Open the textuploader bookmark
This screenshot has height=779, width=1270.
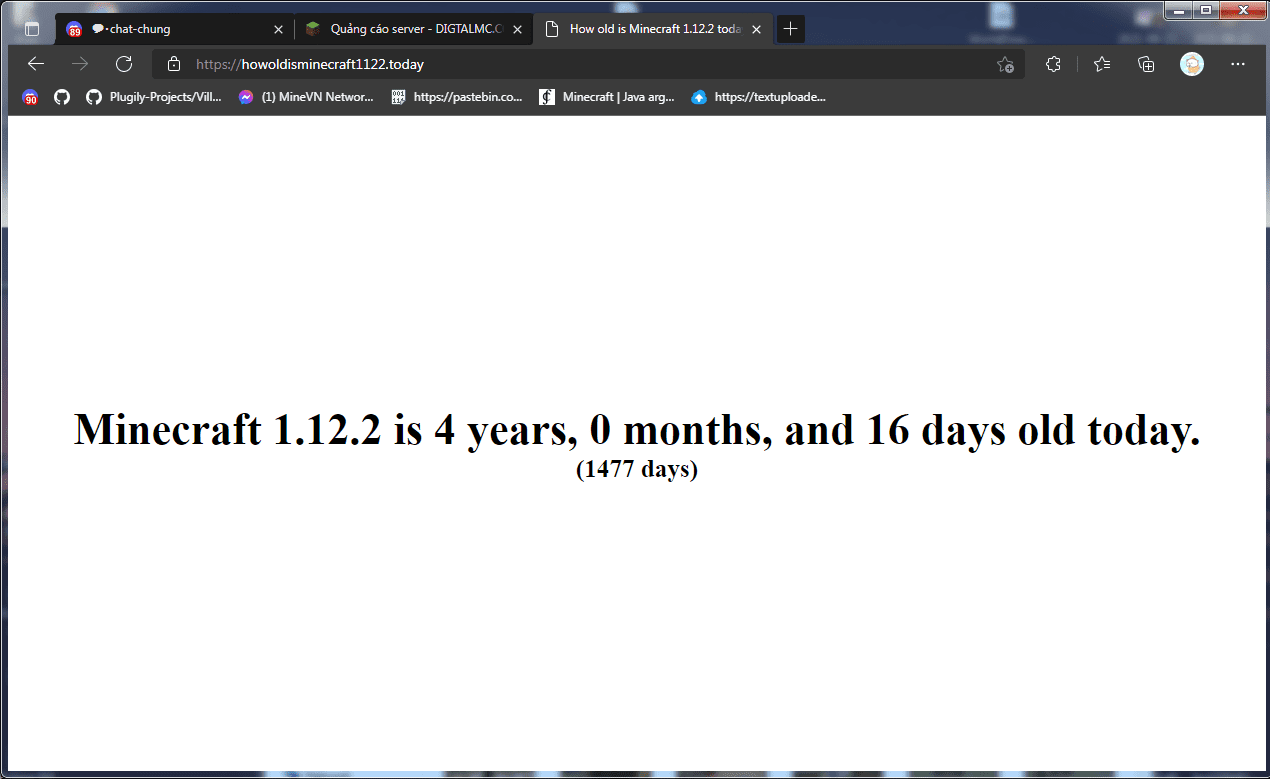click(759, 97)
